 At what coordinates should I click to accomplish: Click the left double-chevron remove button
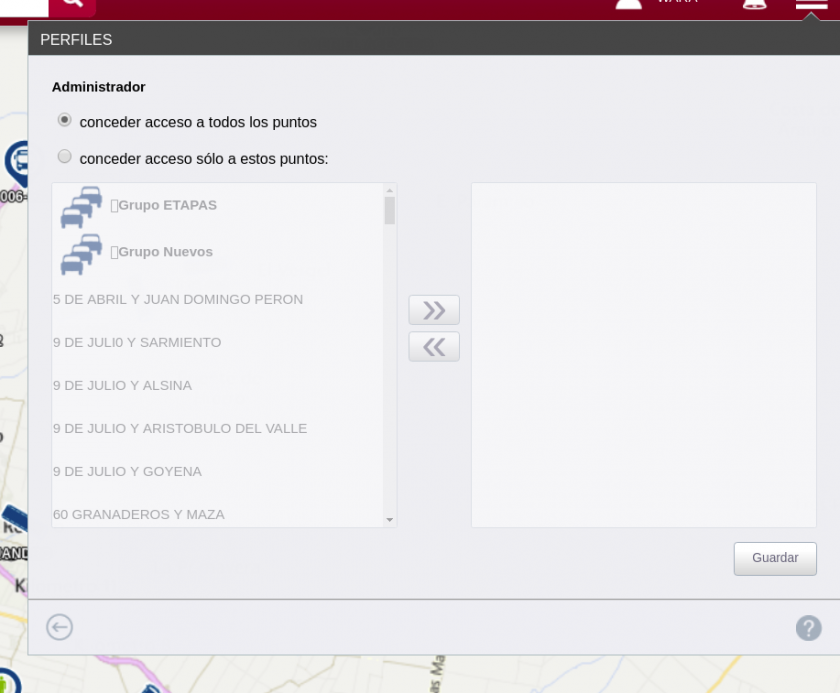[x=434, y=346]
